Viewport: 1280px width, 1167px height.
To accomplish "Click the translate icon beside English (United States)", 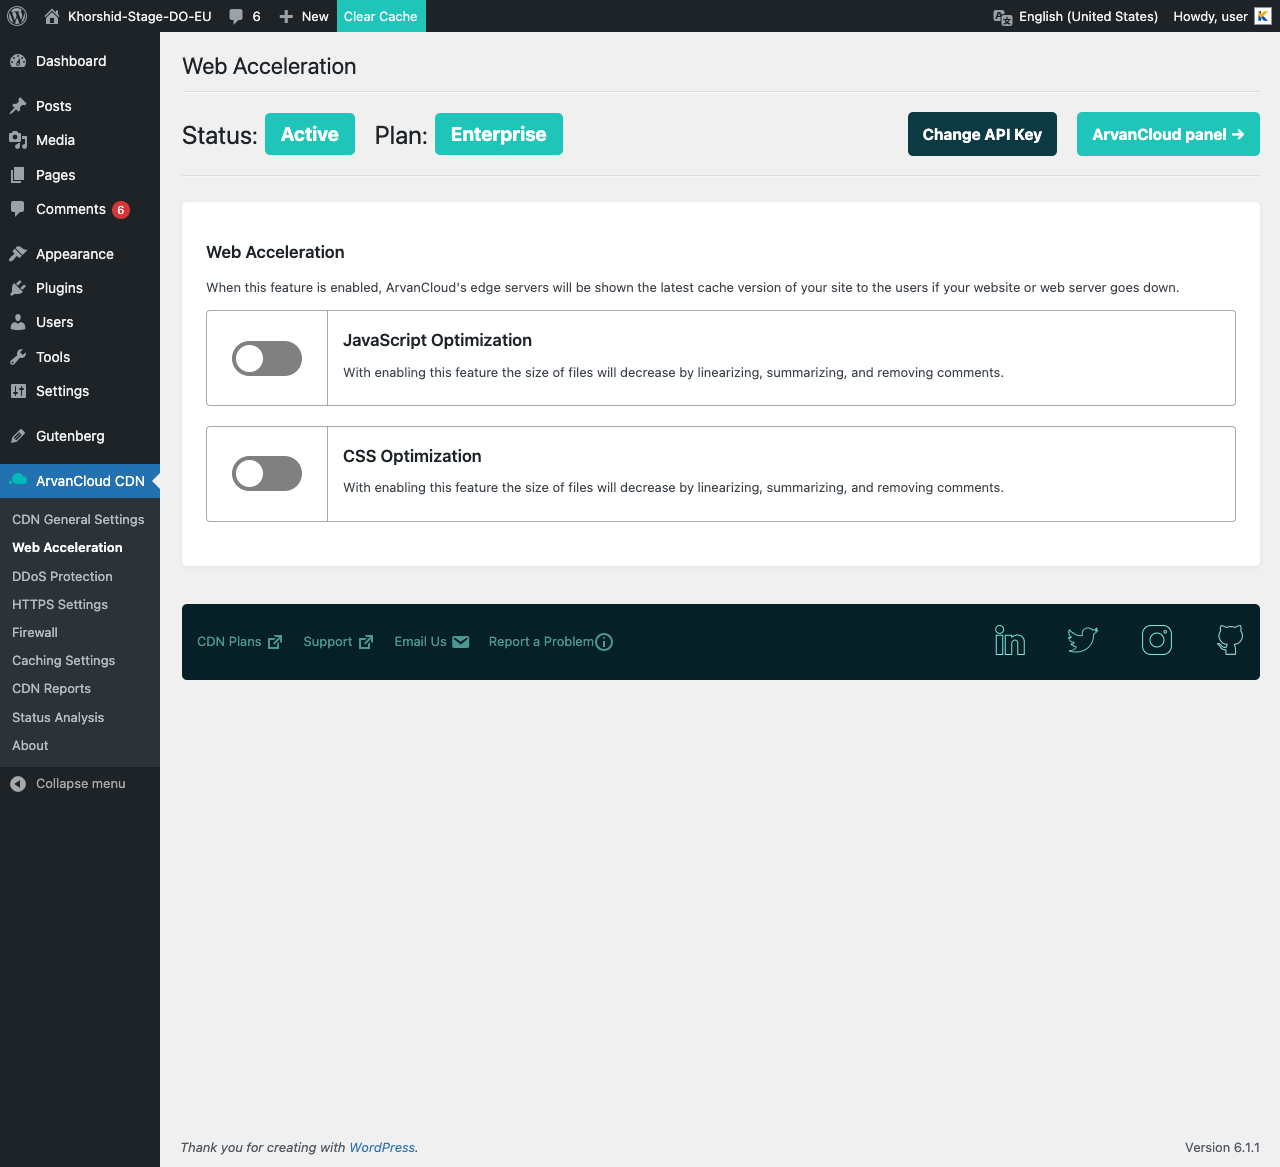I will click(x=1003, y=16).
